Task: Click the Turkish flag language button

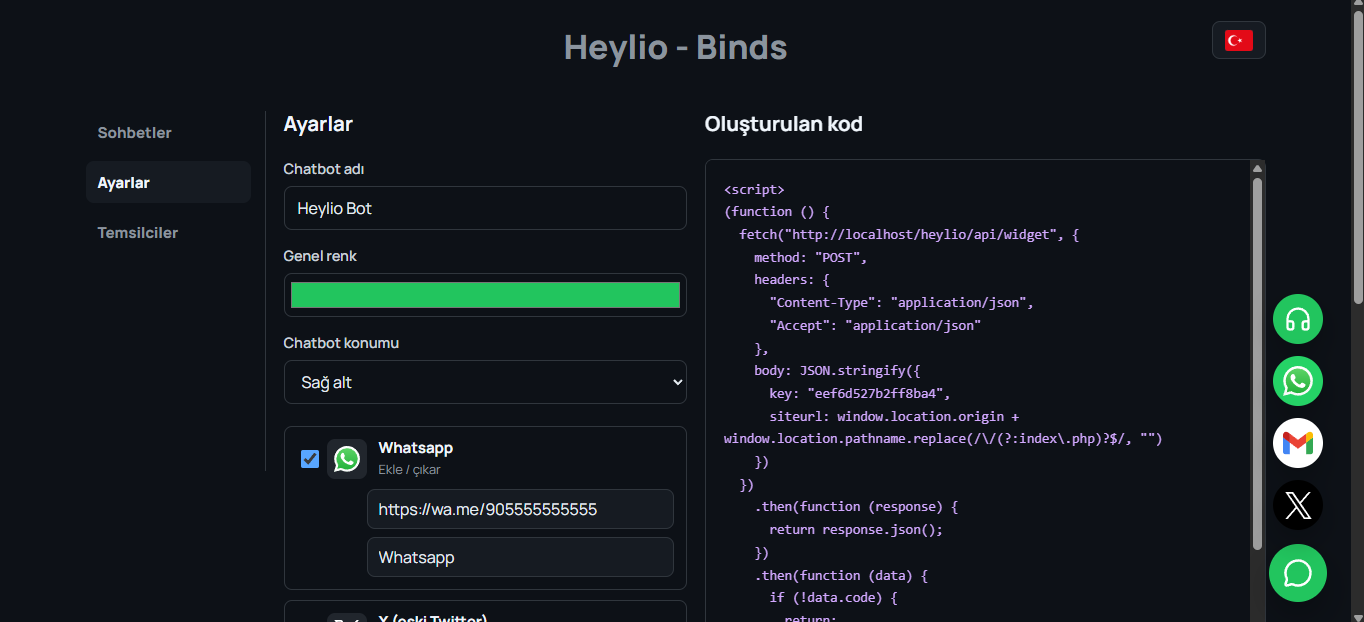Action: (1239, 40)
